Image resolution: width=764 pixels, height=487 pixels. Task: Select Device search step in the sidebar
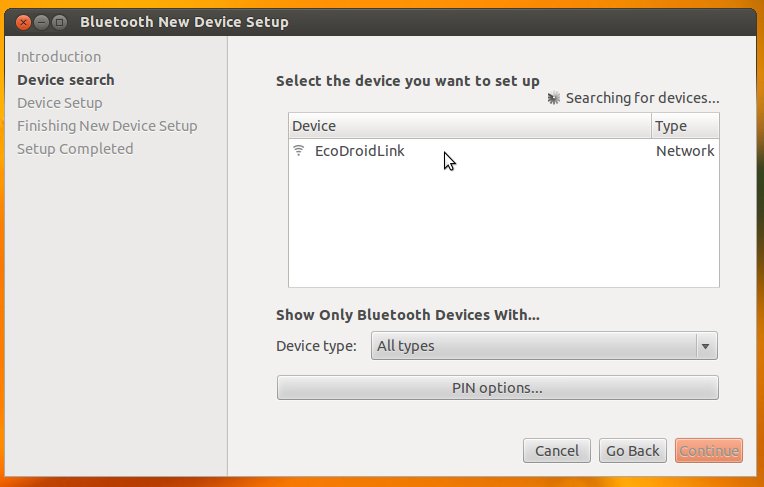(66, 80)
